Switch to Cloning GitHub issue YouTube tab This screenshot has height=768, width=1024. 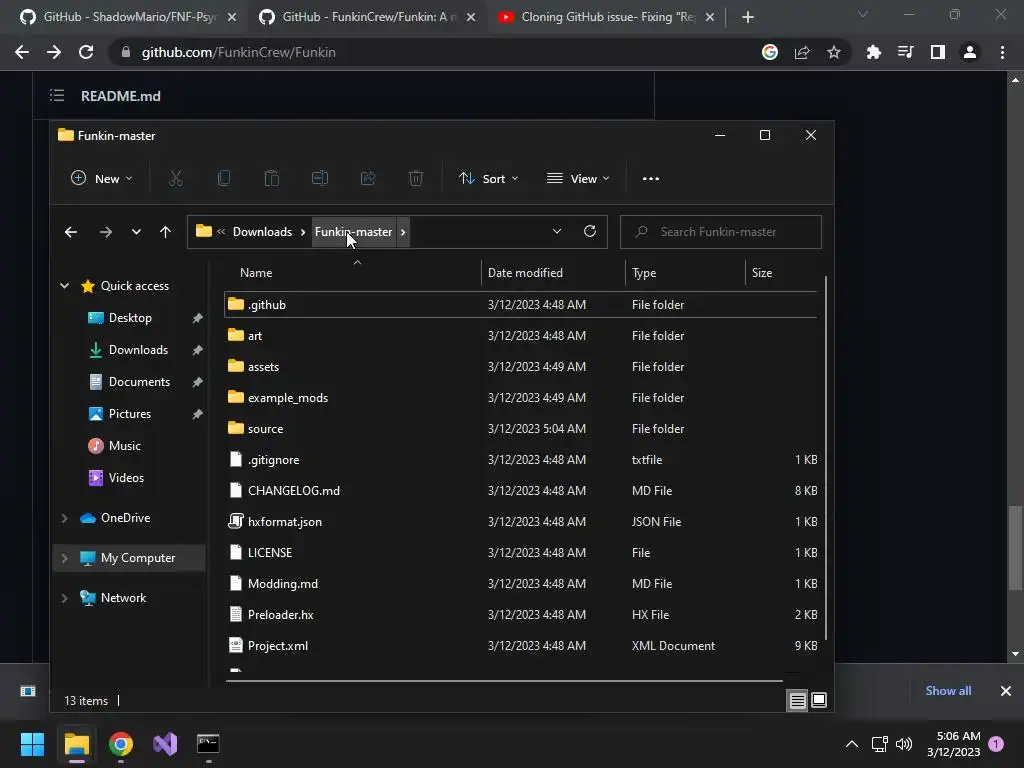coord(607,17)
